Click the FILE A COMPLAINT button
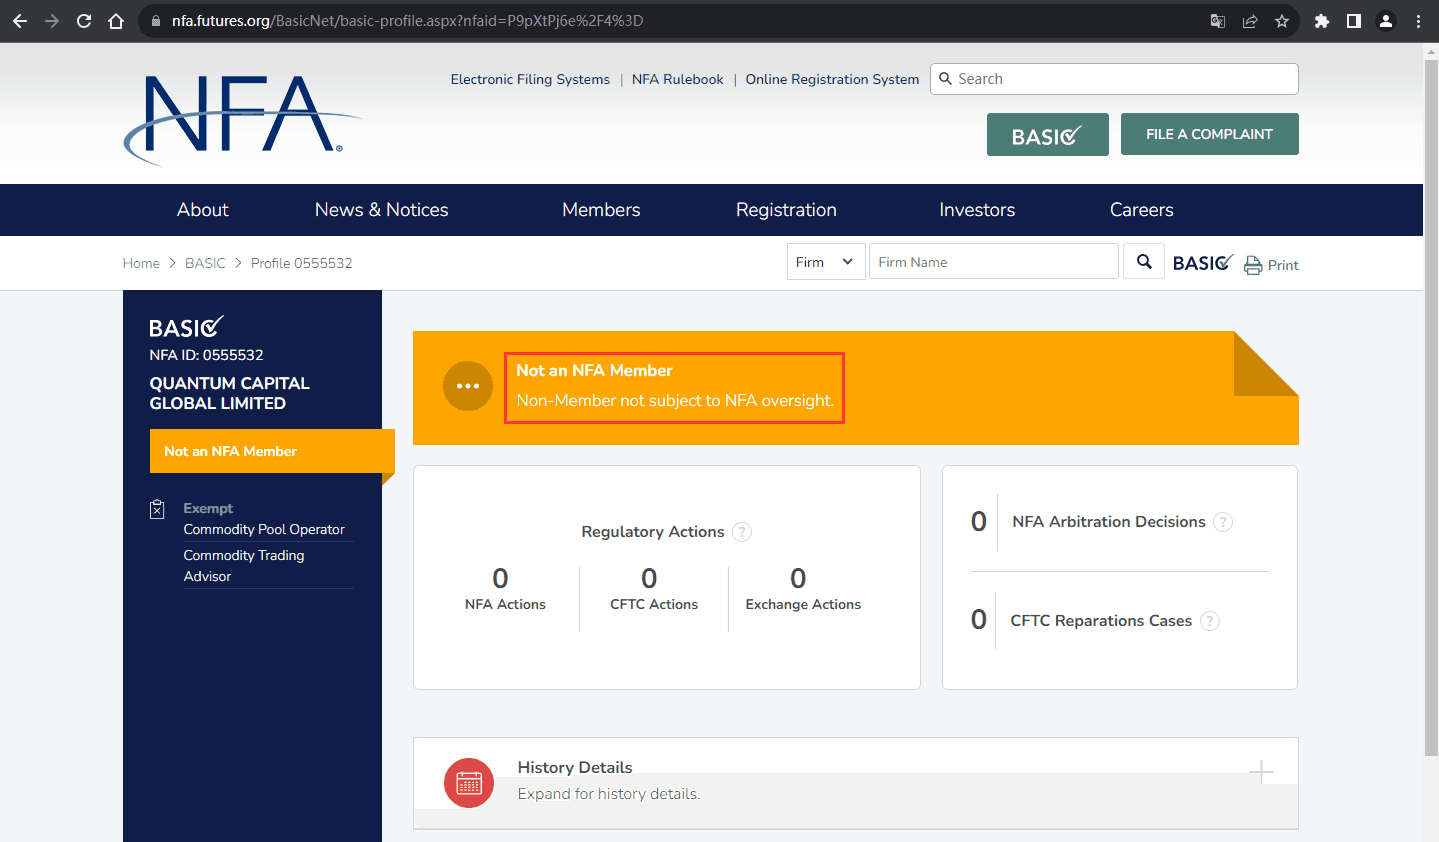Screen dimensions: 1439x842 1210,134
